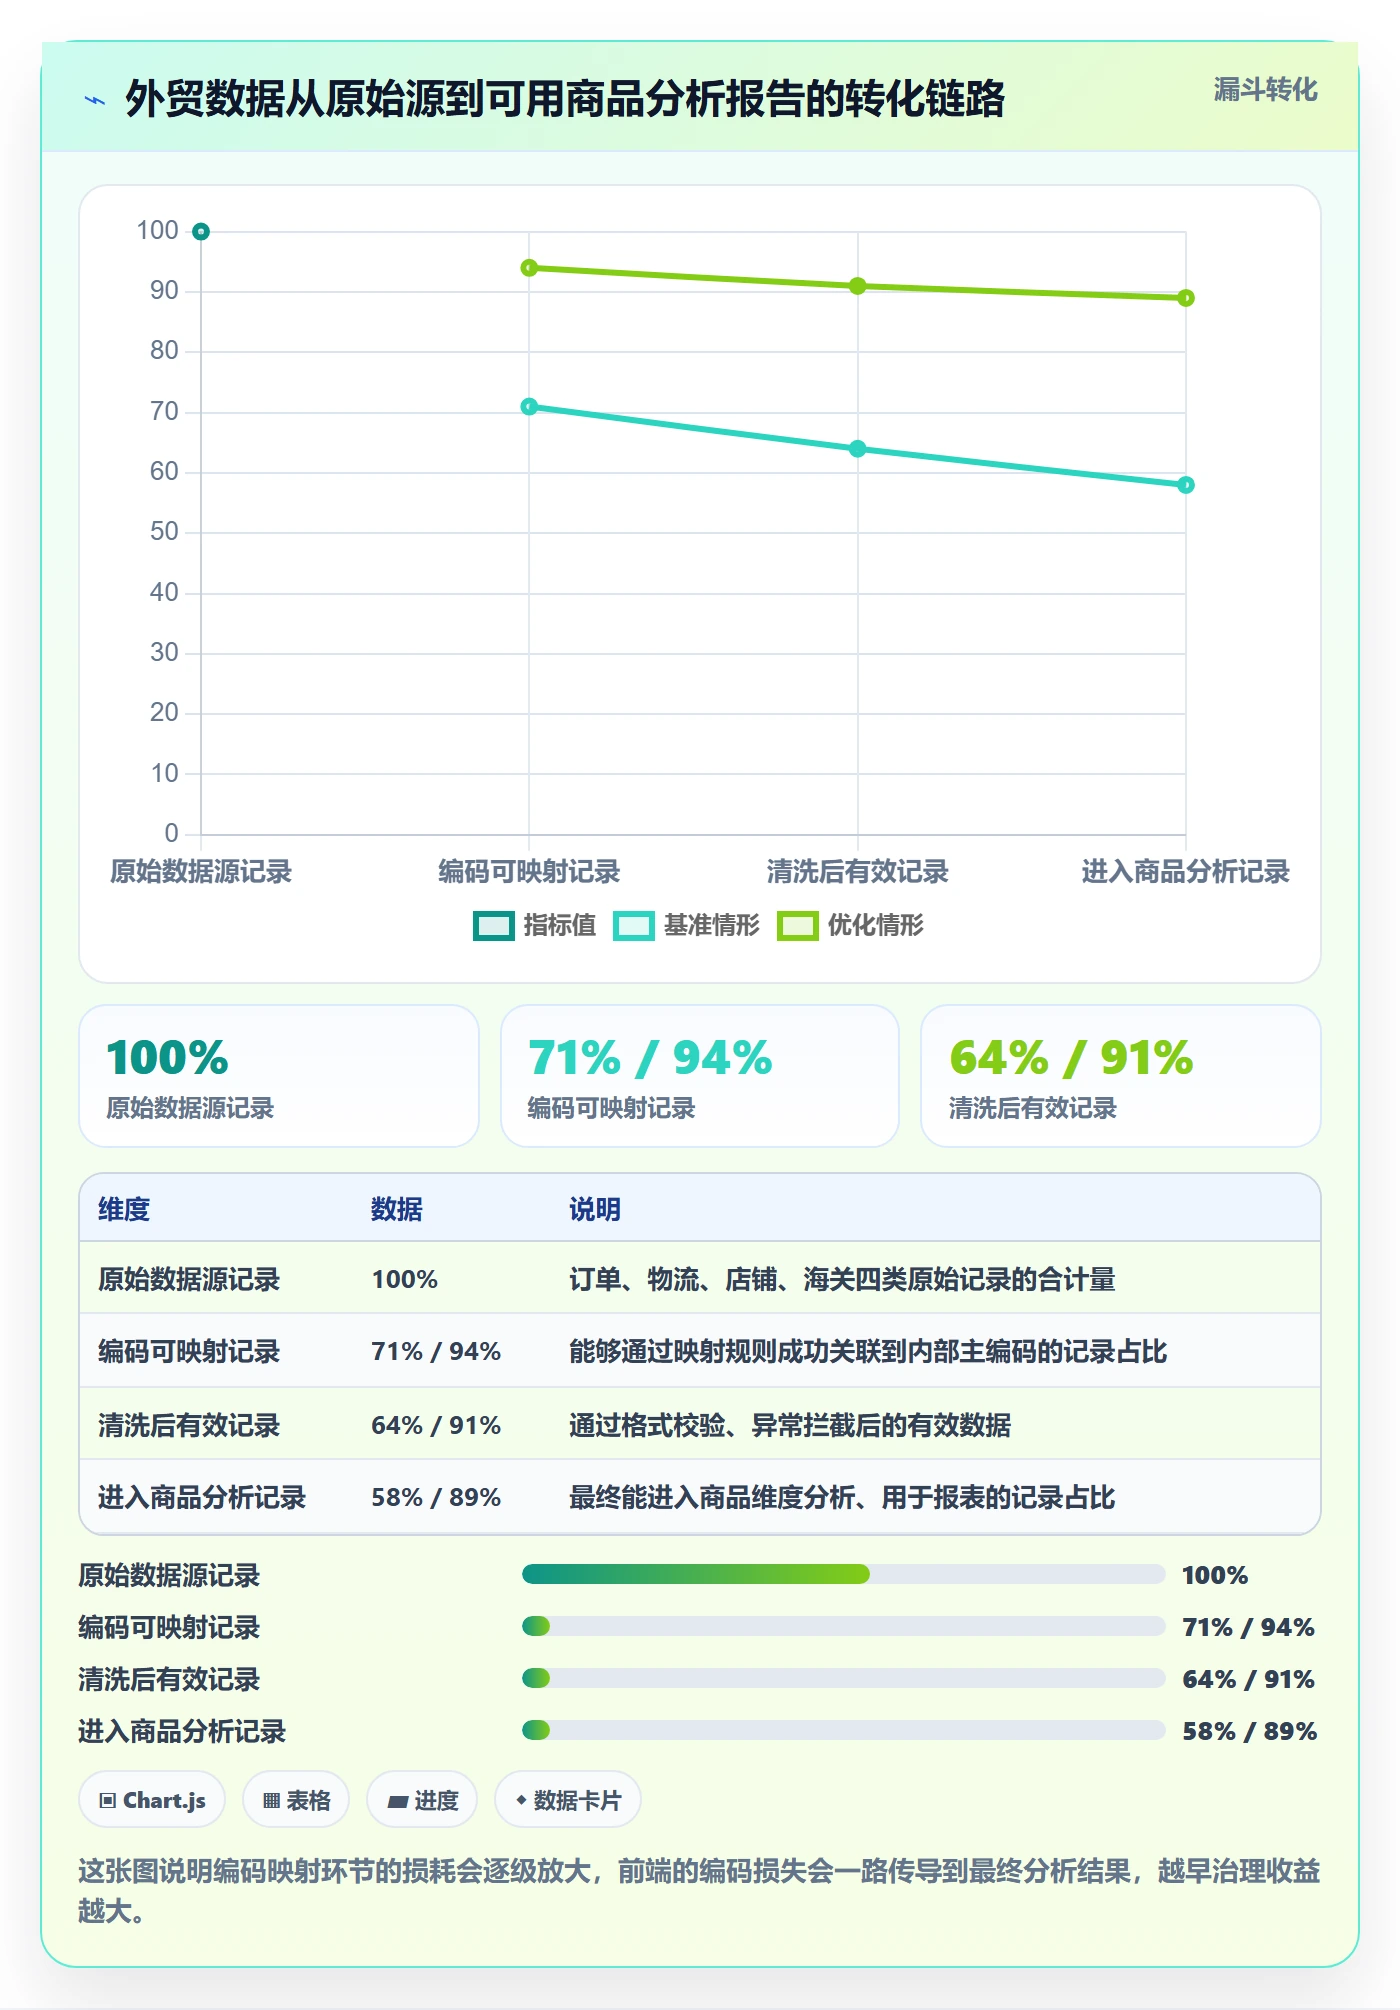Click the 说明 column header
Image resolution: width=1400 pixels, height=2010 pixels.
[595, 1209]
